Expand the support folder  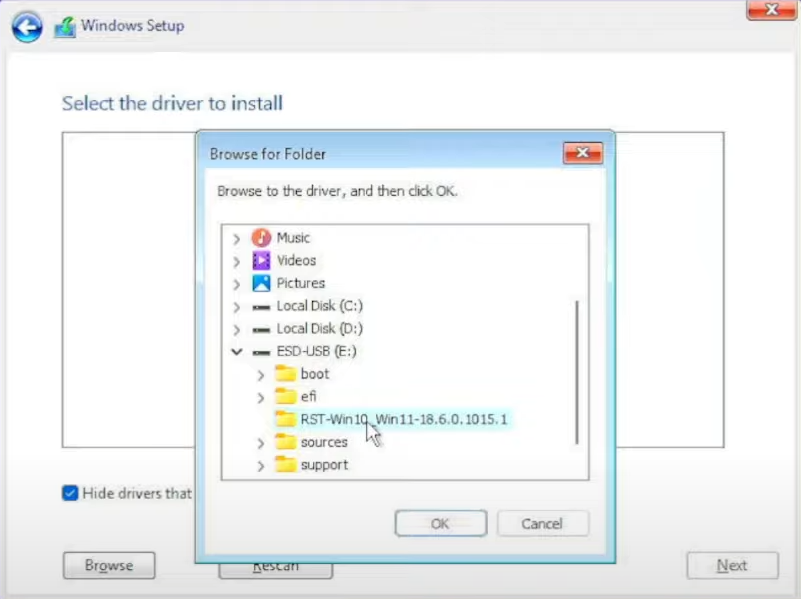tap(261, 466)
